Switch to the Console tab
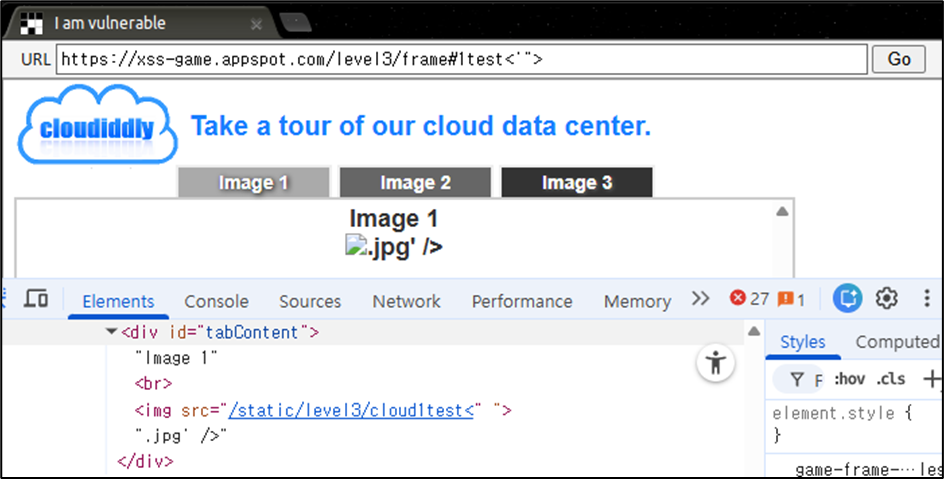Image resolution: width=944 pixels, height=479 pixels. (216, 301)
